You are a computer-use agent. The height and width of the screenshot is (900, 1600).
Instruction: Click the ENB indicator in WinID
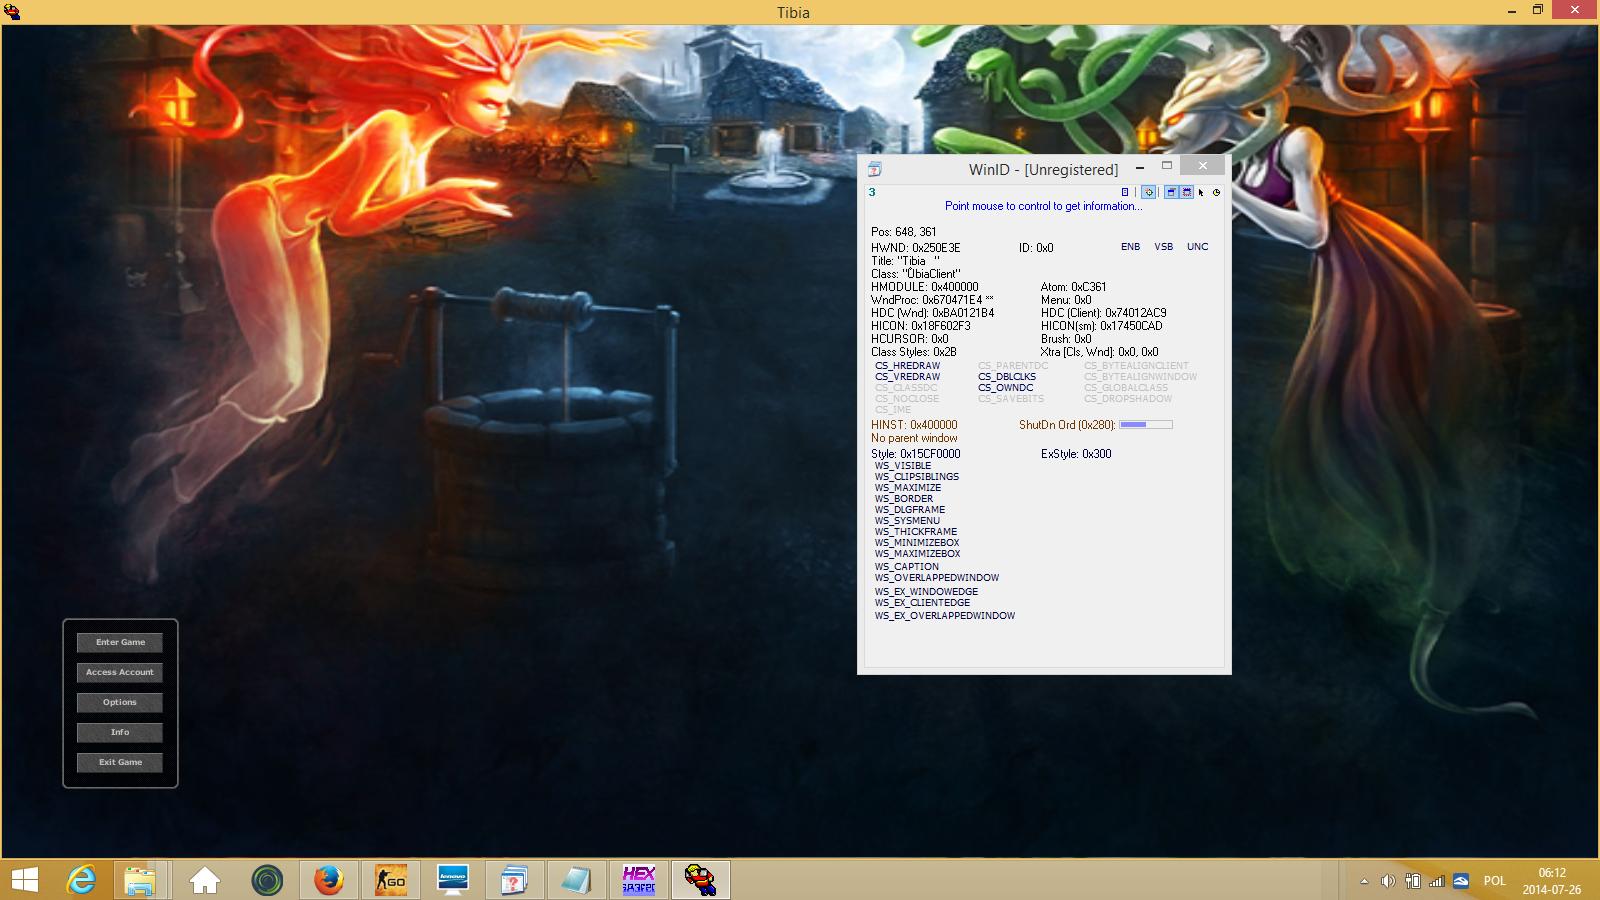(1130, 247)
